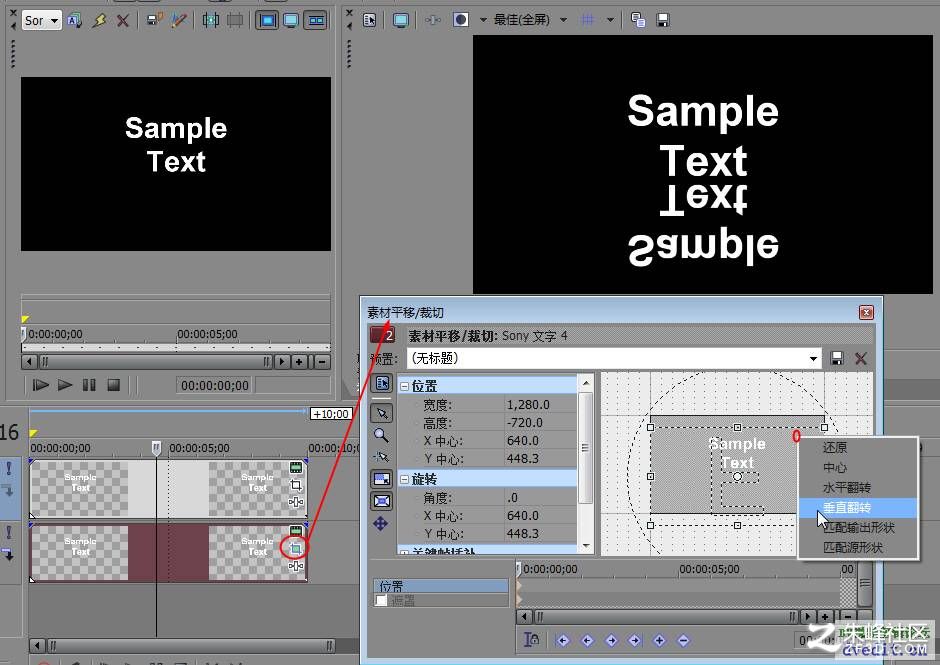Toggle bottom track exclamation automation button

(x=9, y=532)
